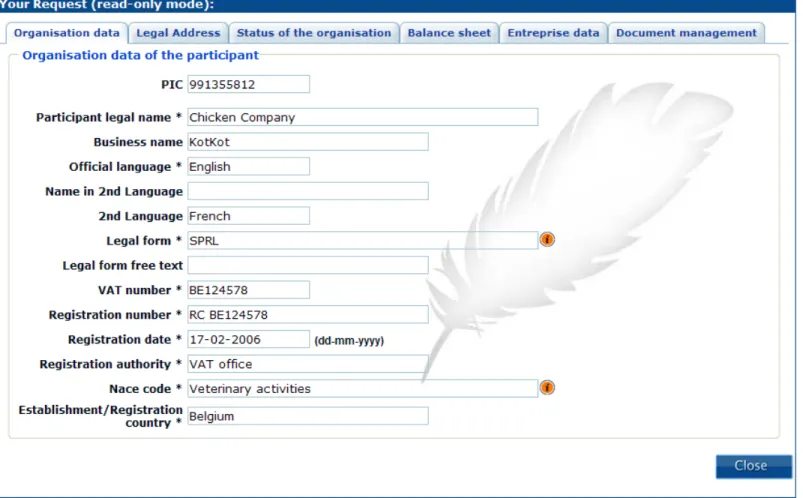Click the 'Business name' label

[x=138, y=142]
